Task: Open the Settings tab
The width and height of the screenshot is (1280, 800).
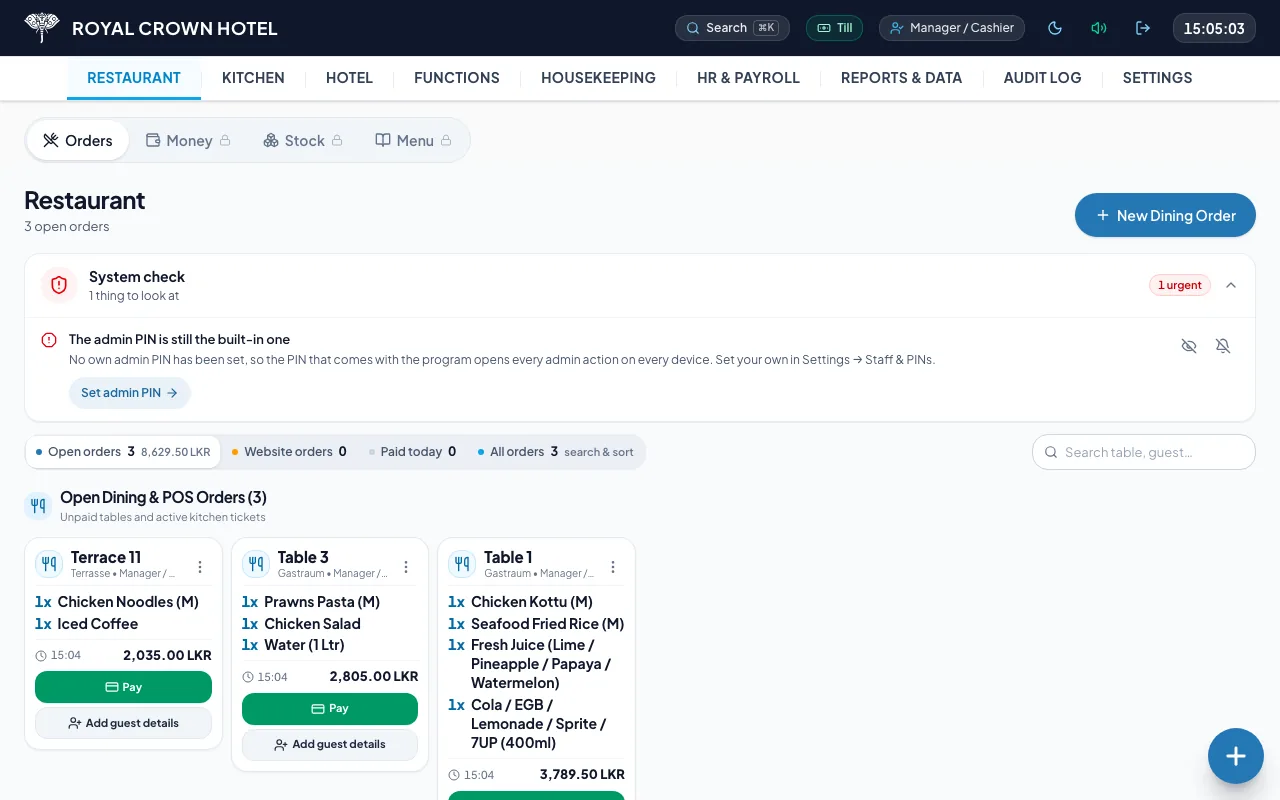Action: coord(1157,78)
